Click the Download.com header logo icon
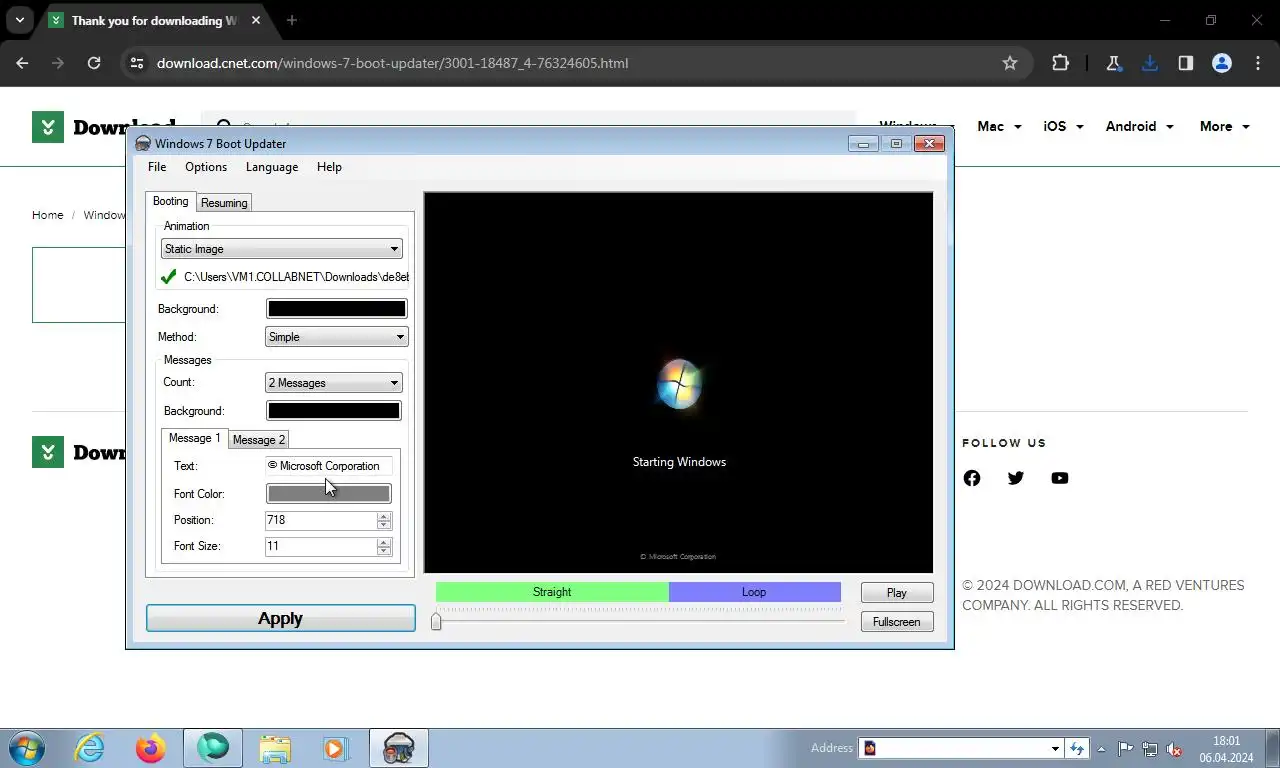1280x768 pixels. point(48,127)
